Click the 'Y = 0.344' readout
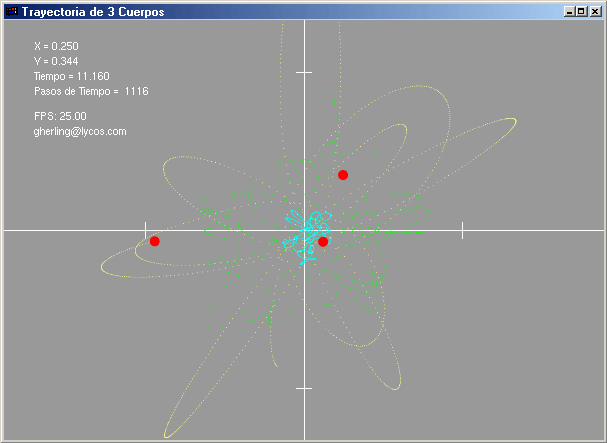The image size is (607, 443). point(57,61)
